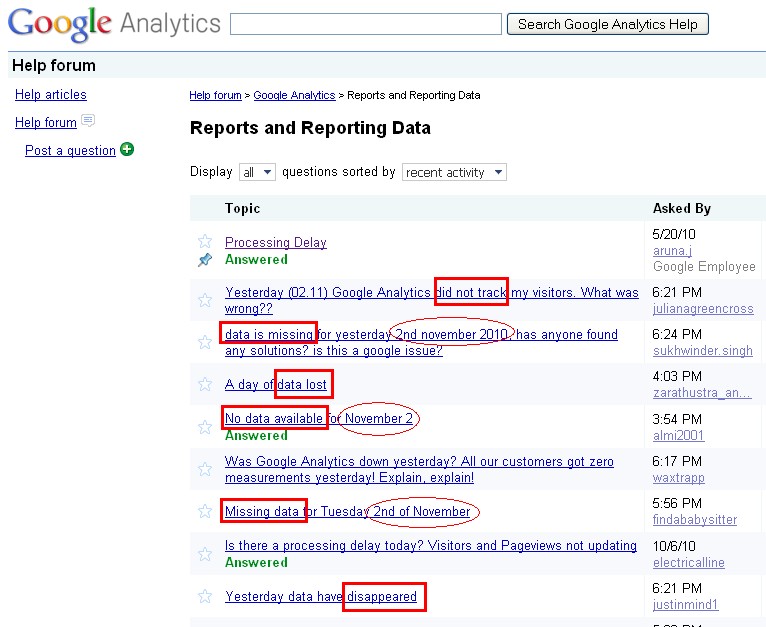Go to Google Analytics breadcrumb link
Image resolution: width=766 pixels, height=627 pixels.
point(295,95)
